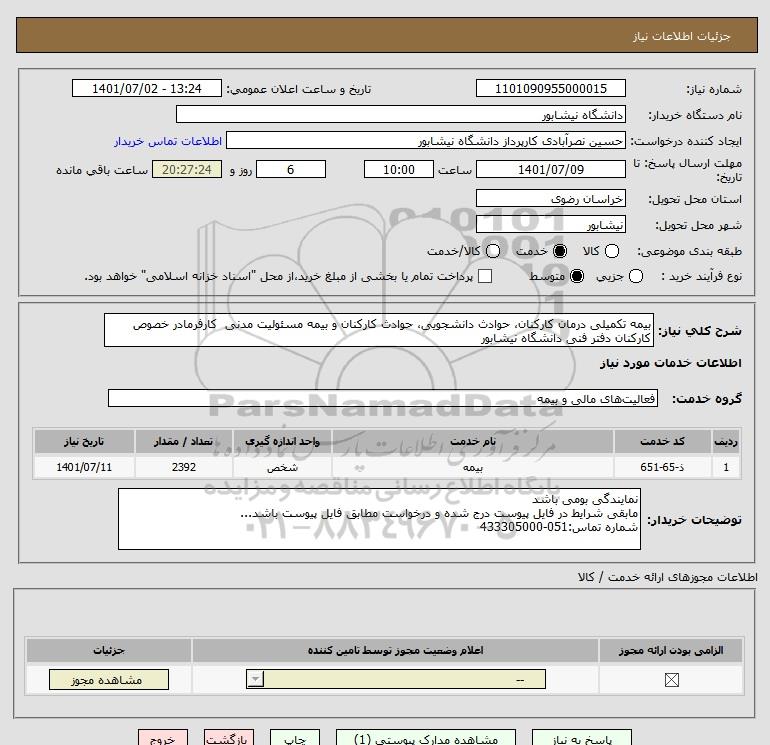The width and height of the screenshot is (770, 745).
Task: Toggle mandatory license checkbox in permits table
Action: point(671,680)
